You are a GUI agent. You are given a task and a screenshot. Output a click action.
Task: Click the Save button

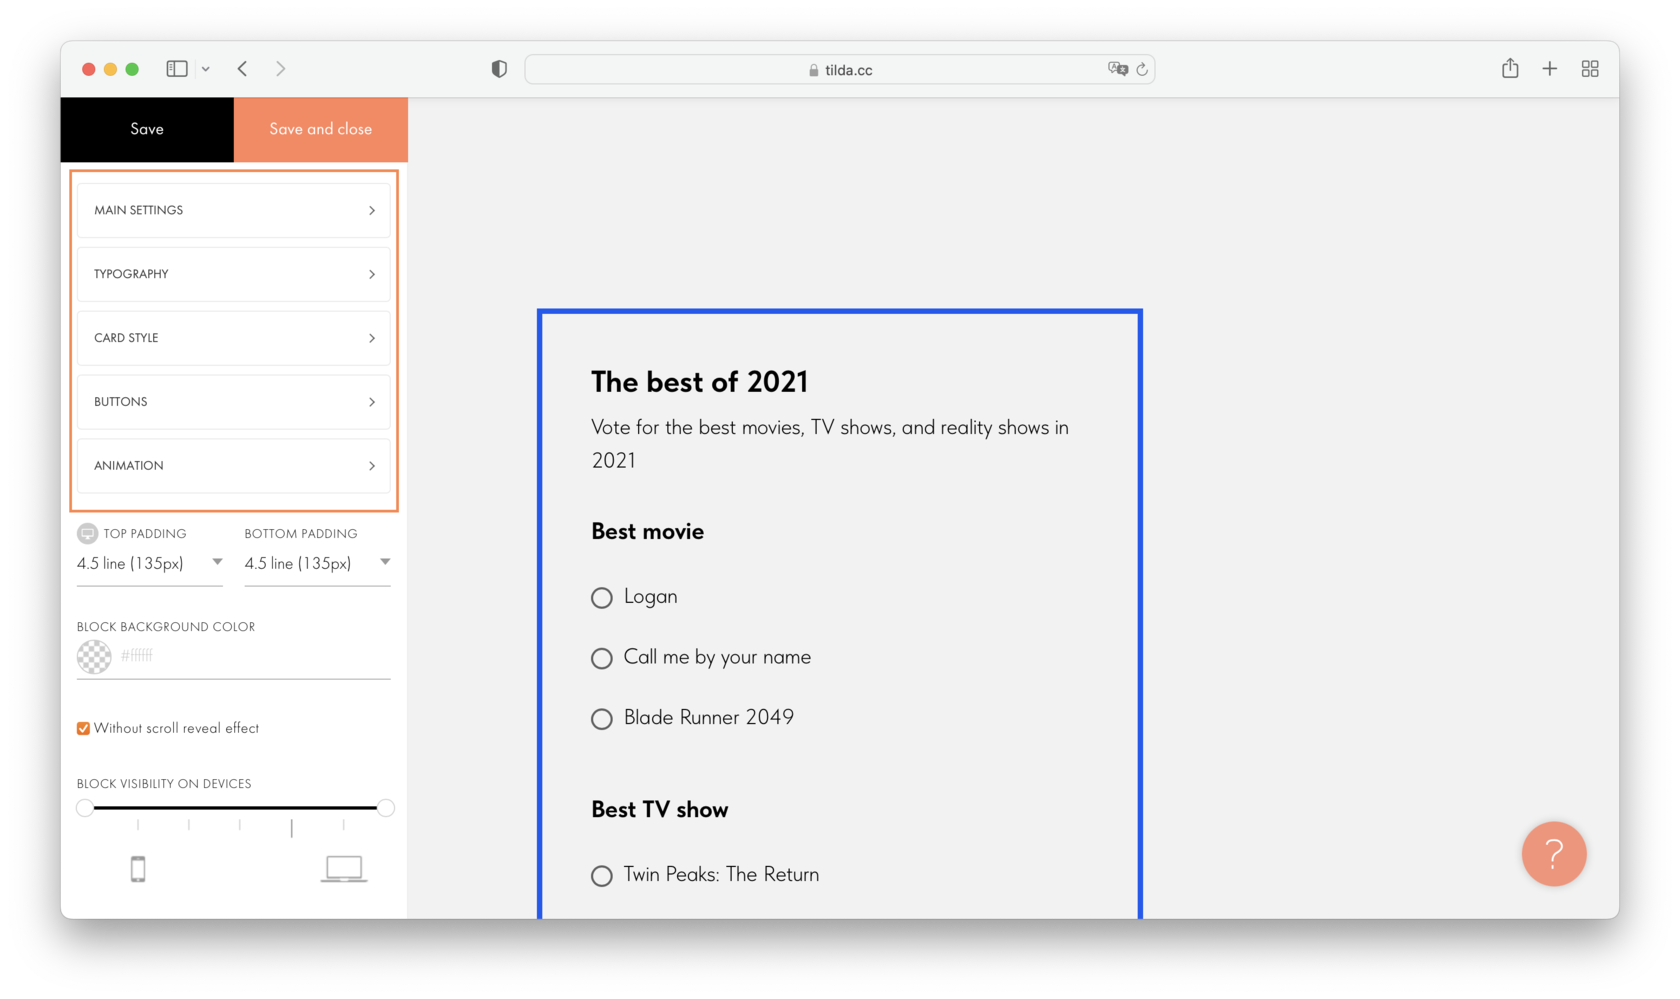point(147,129)
